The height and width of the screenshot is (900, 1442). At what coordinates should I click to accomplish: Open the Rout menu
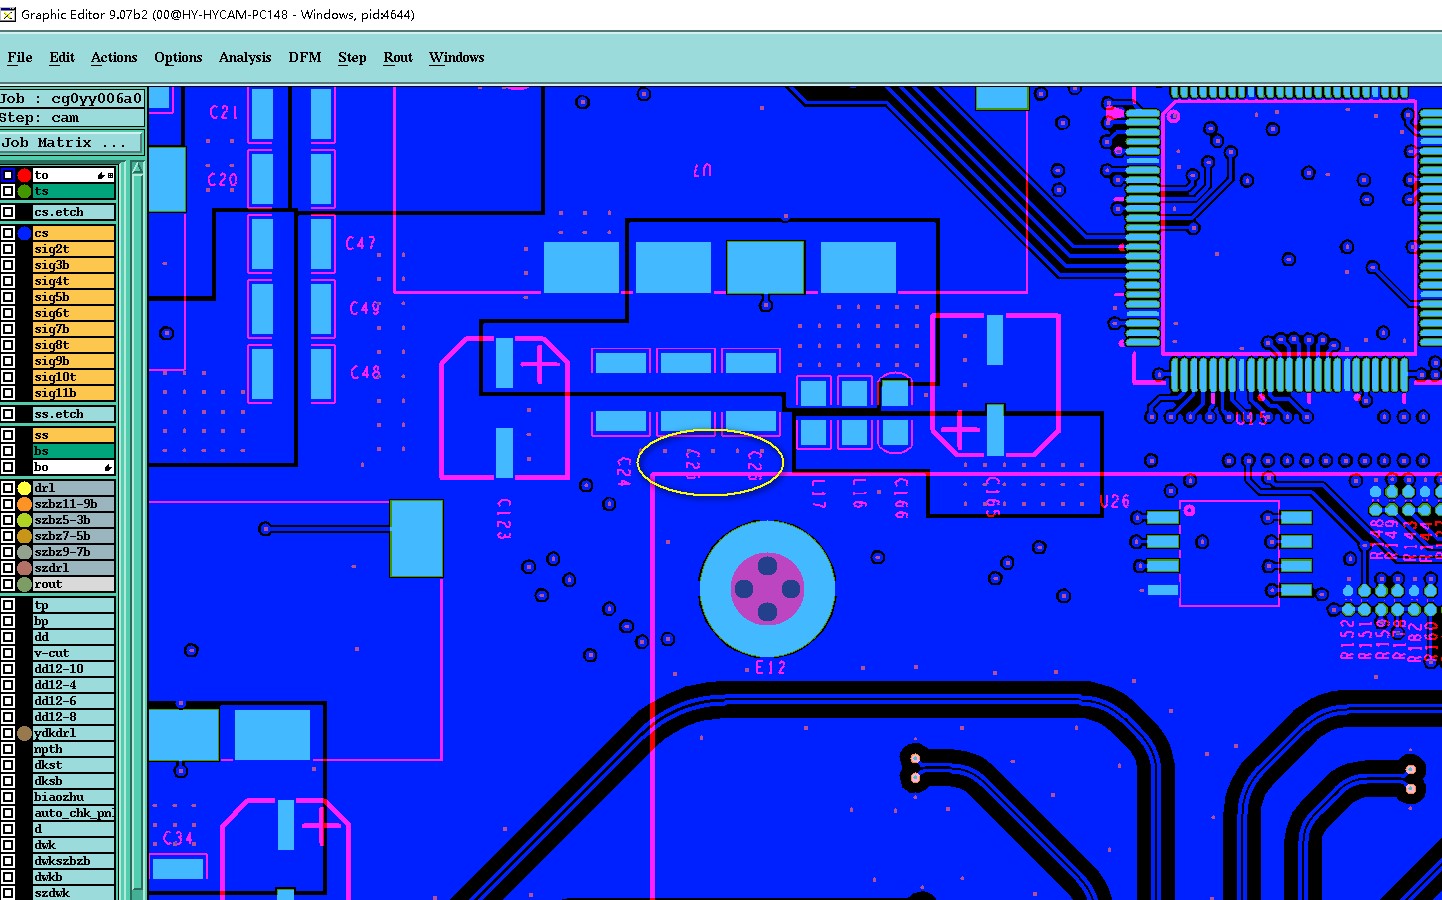tap(398, 57)
